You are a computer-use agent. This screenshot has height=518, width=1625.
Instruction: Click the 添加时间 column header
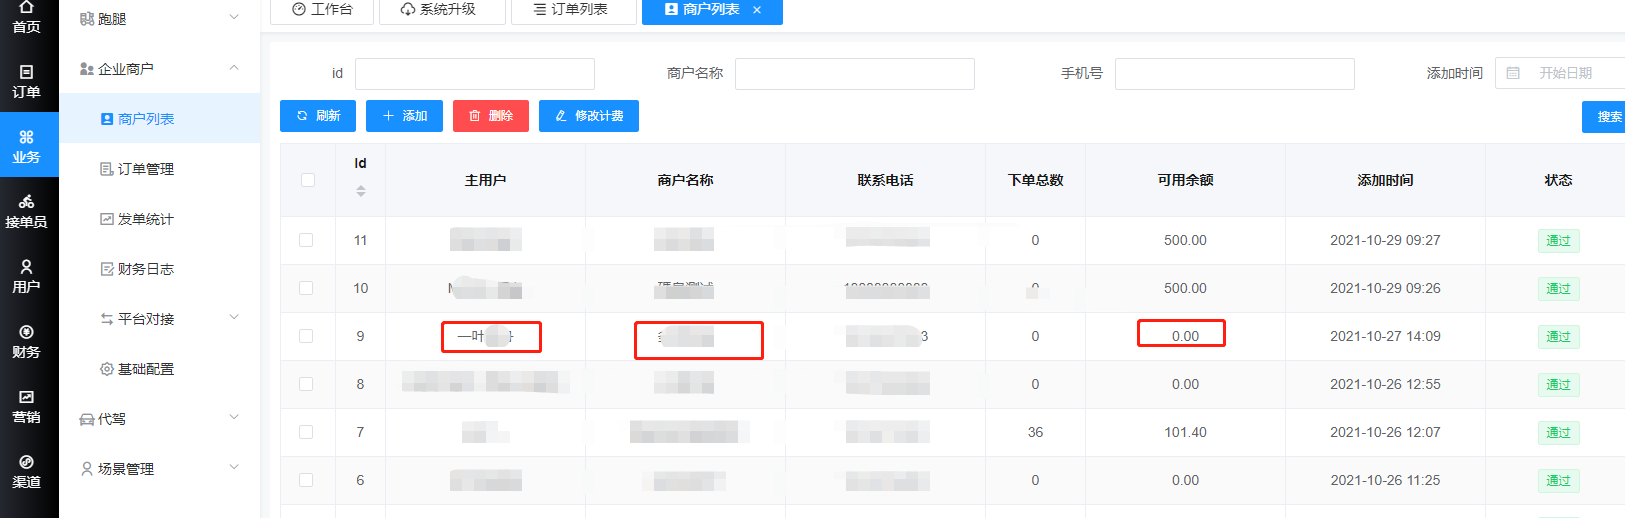coord(1385,180)
